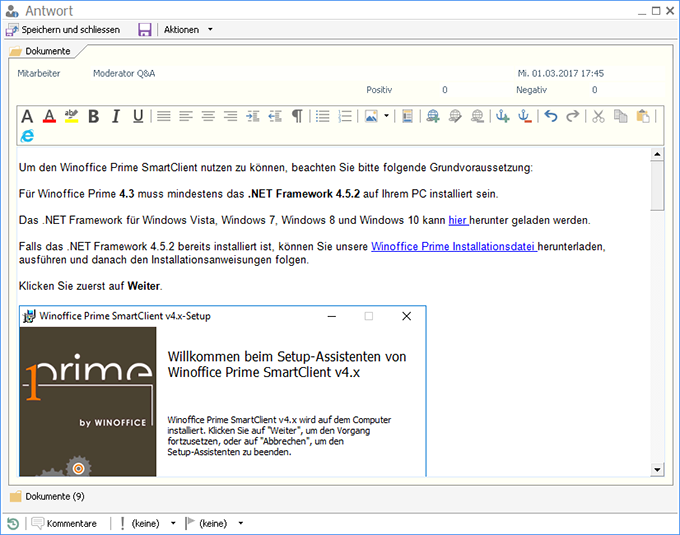This screenshot has width=680, height=535.
Task: Save with the purple floppy disk icon
Action: (x=144, y=29)
